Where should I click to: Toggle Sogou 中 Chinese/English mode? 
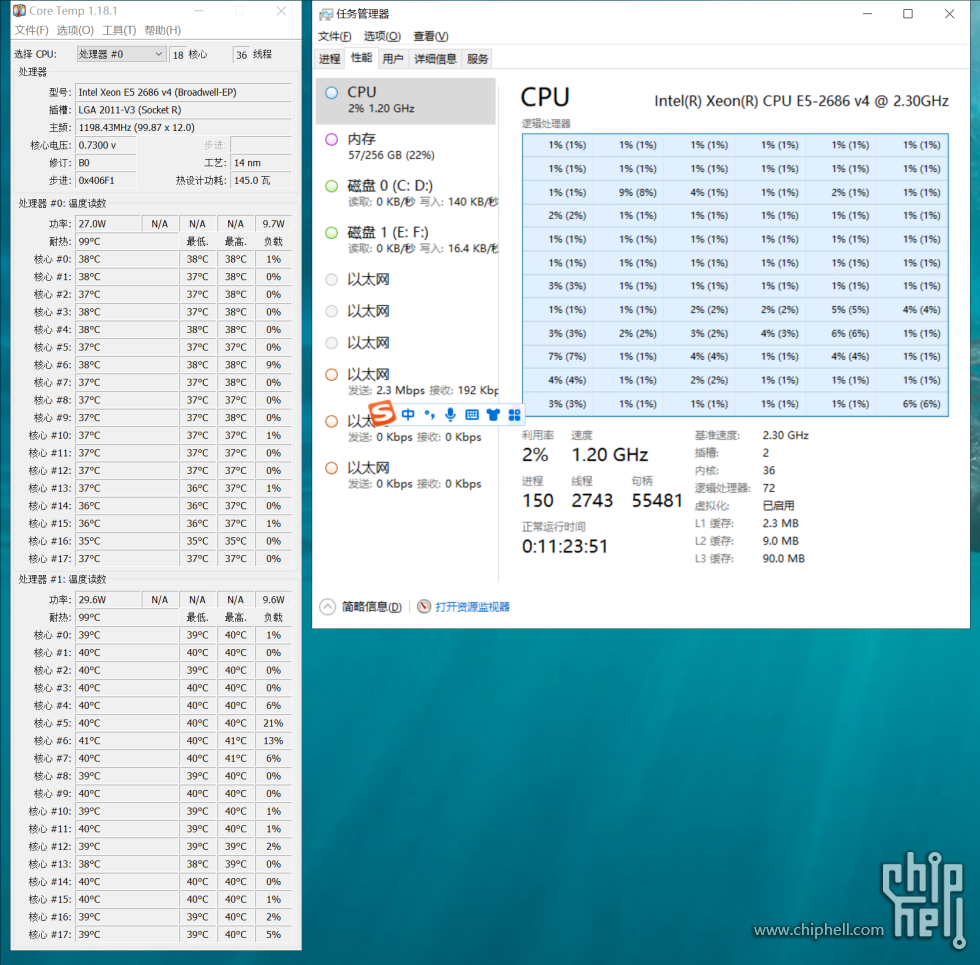click(x=408, y=414)
